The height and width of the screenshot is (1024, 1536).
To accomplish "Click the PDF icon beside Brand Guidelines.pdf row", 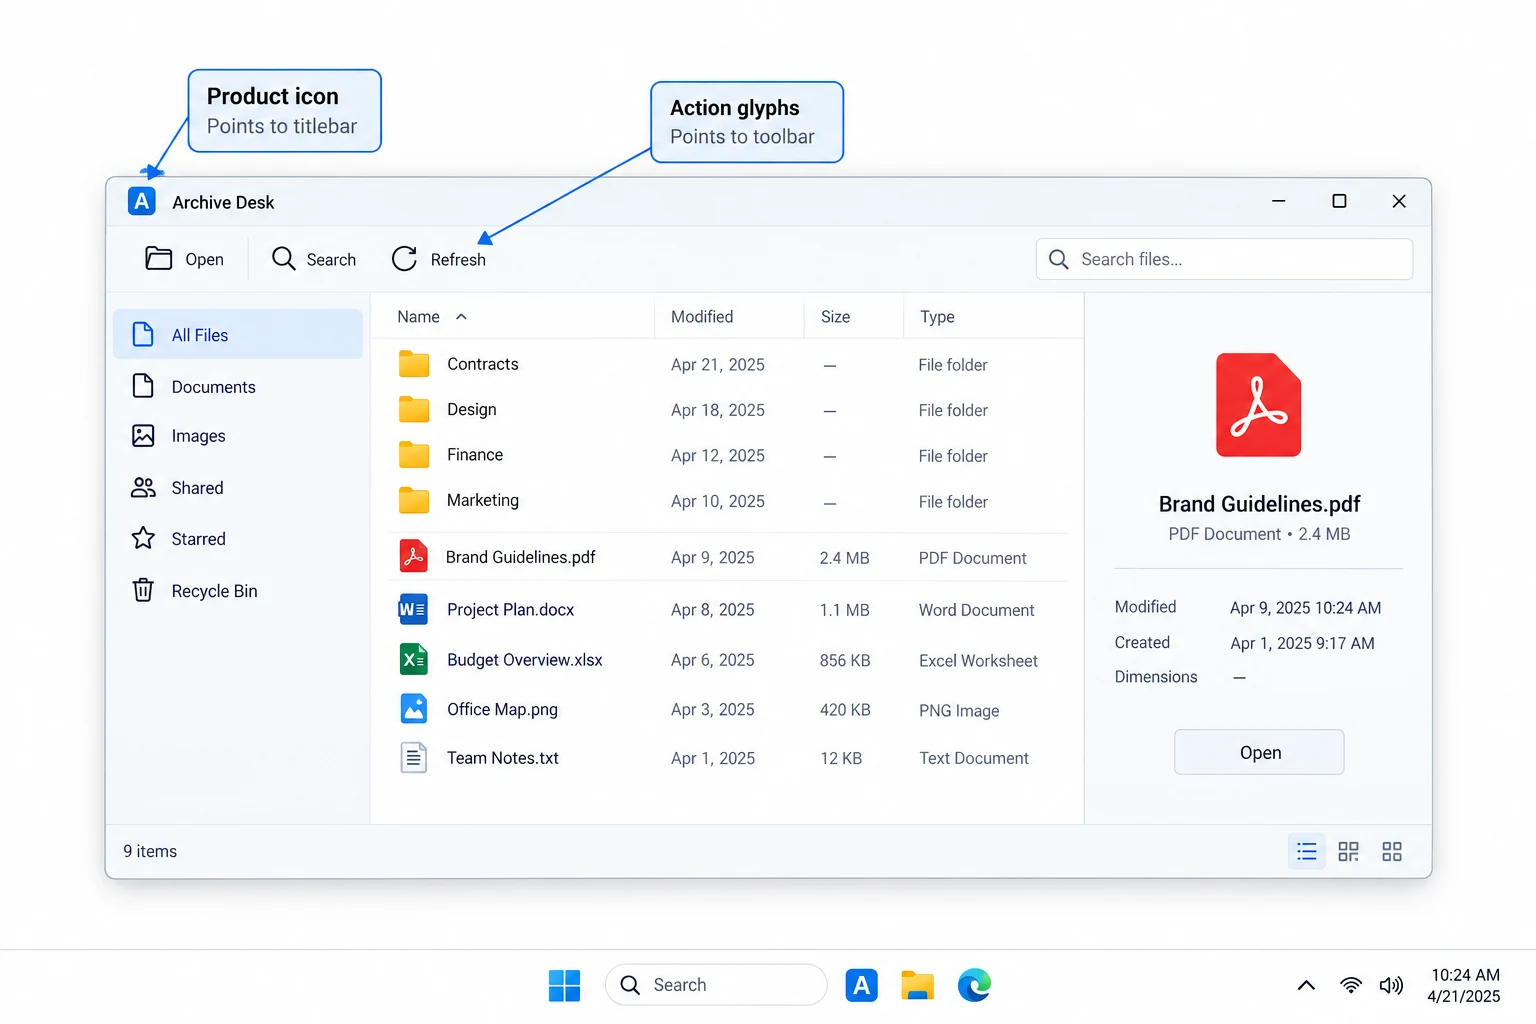I will point(414,556).
